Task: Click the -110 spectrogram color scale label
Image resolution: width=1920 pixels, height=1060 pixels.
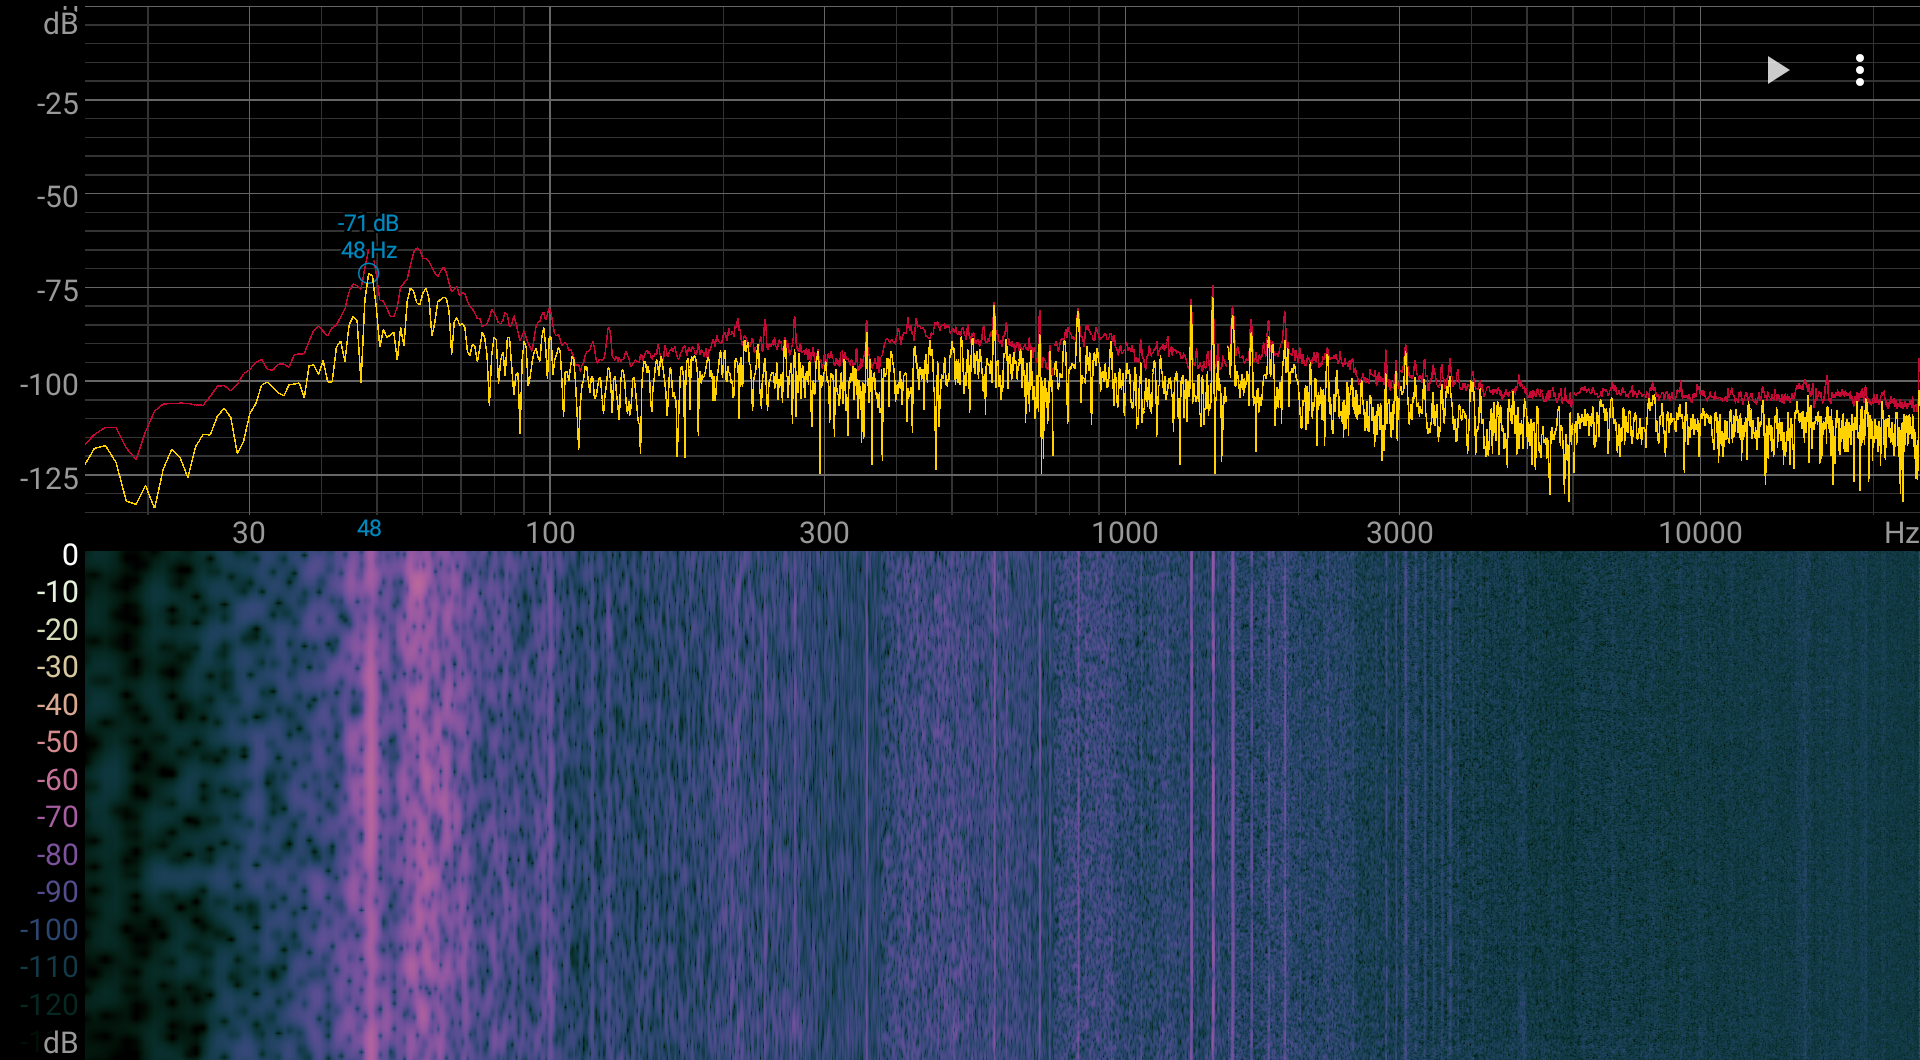Action: tap(49, 967)
